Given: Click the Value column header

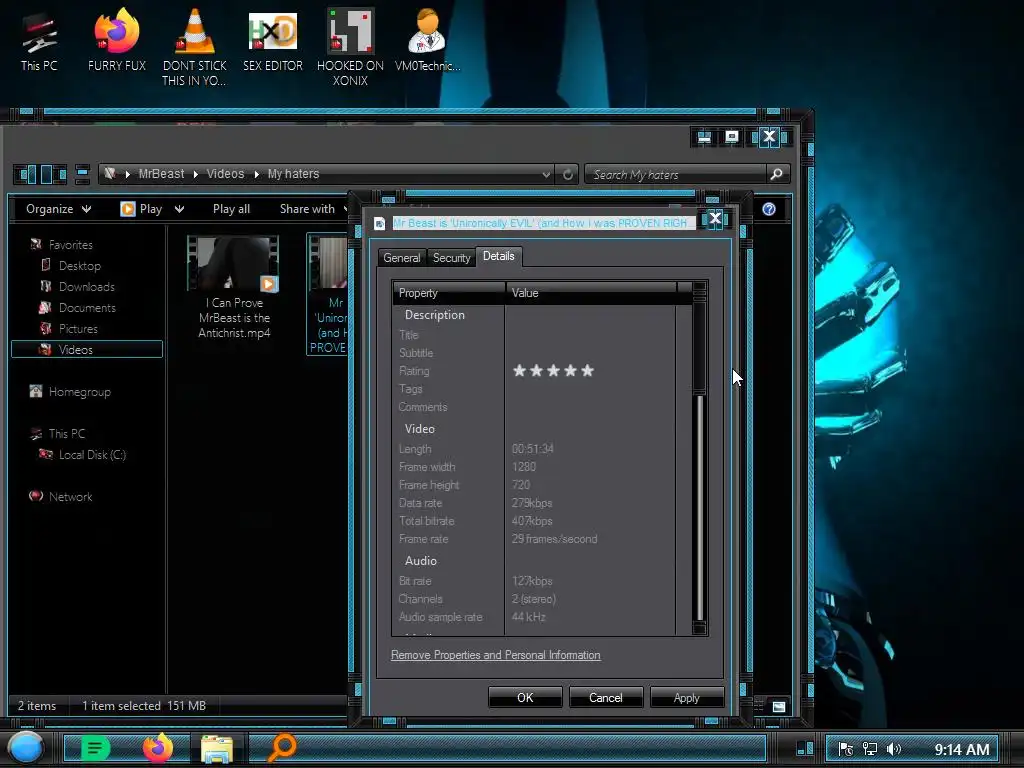Looking at the screenshot, I should [591, 293].
